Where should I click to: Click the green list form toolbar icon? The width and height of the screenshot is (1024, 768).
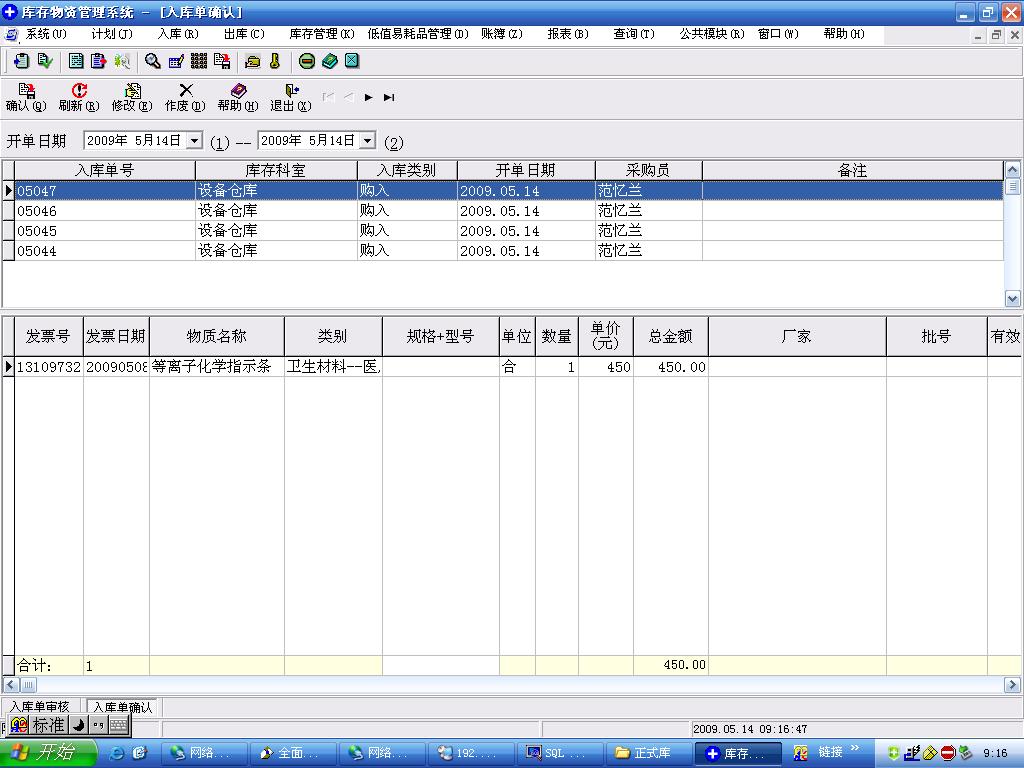pyautogui.click(x=76, y=61)
